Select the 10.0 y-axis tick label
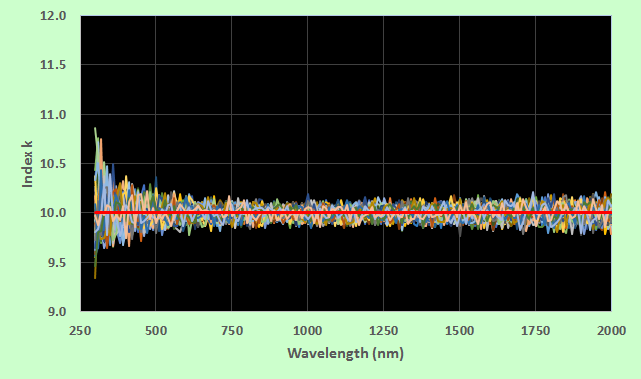Image resolution: width=641 pixels, height=379 pixels. tap(53, 213)
